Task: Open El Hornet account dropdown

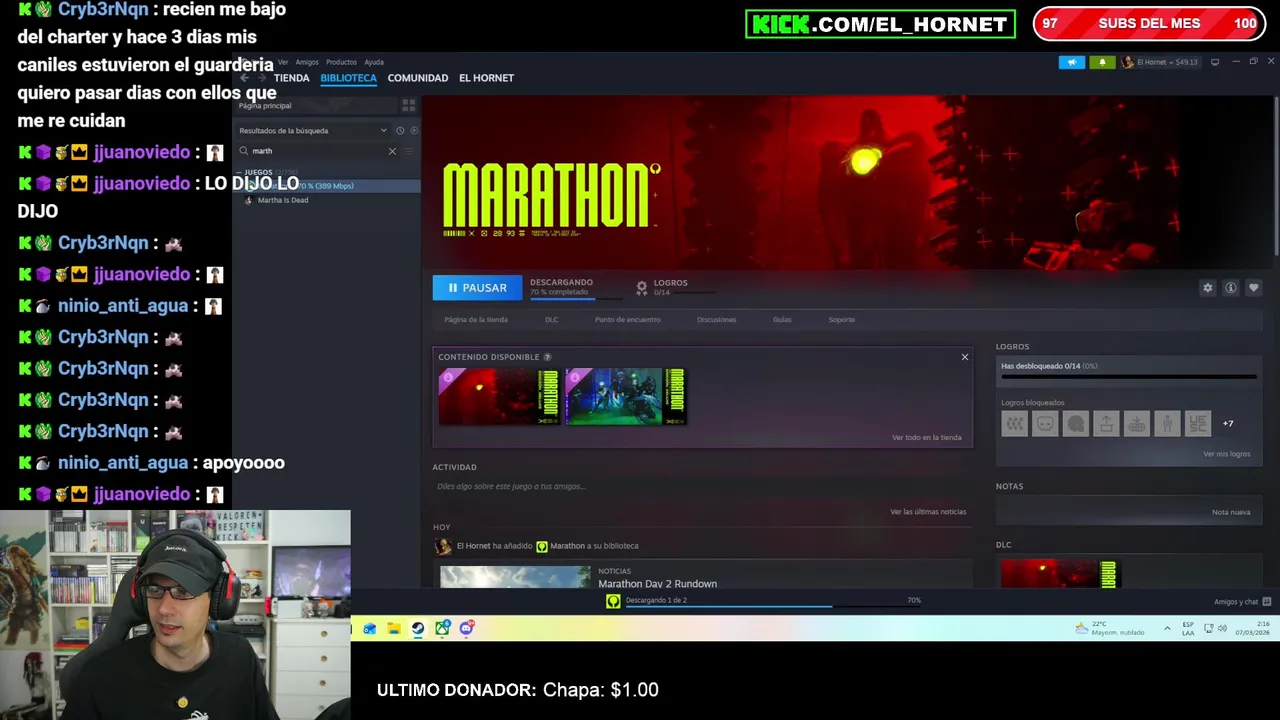Action: [x=1160, y=62]
